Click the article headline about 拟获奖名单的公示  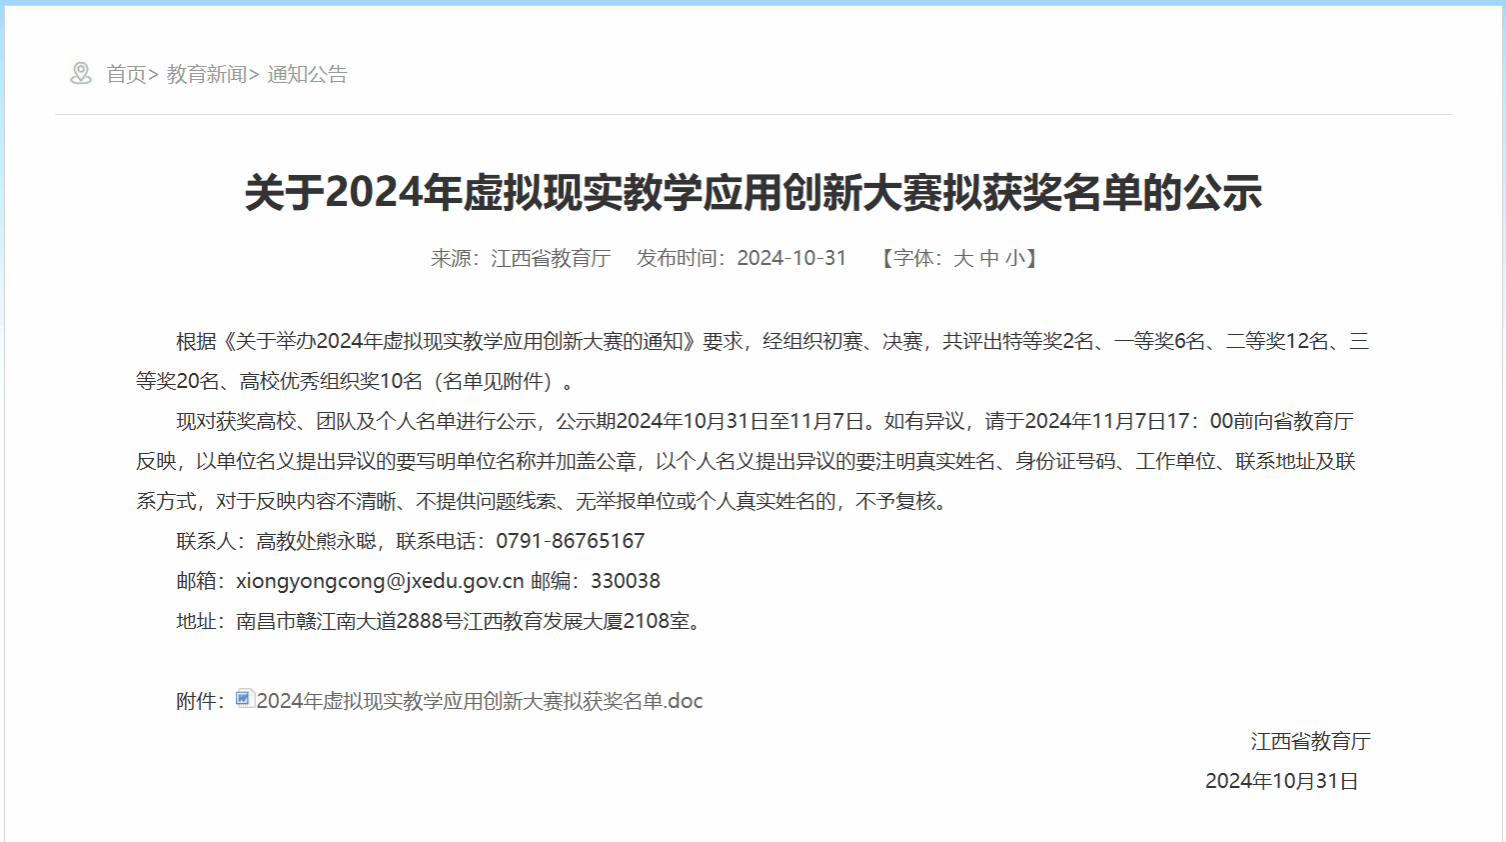753,192
